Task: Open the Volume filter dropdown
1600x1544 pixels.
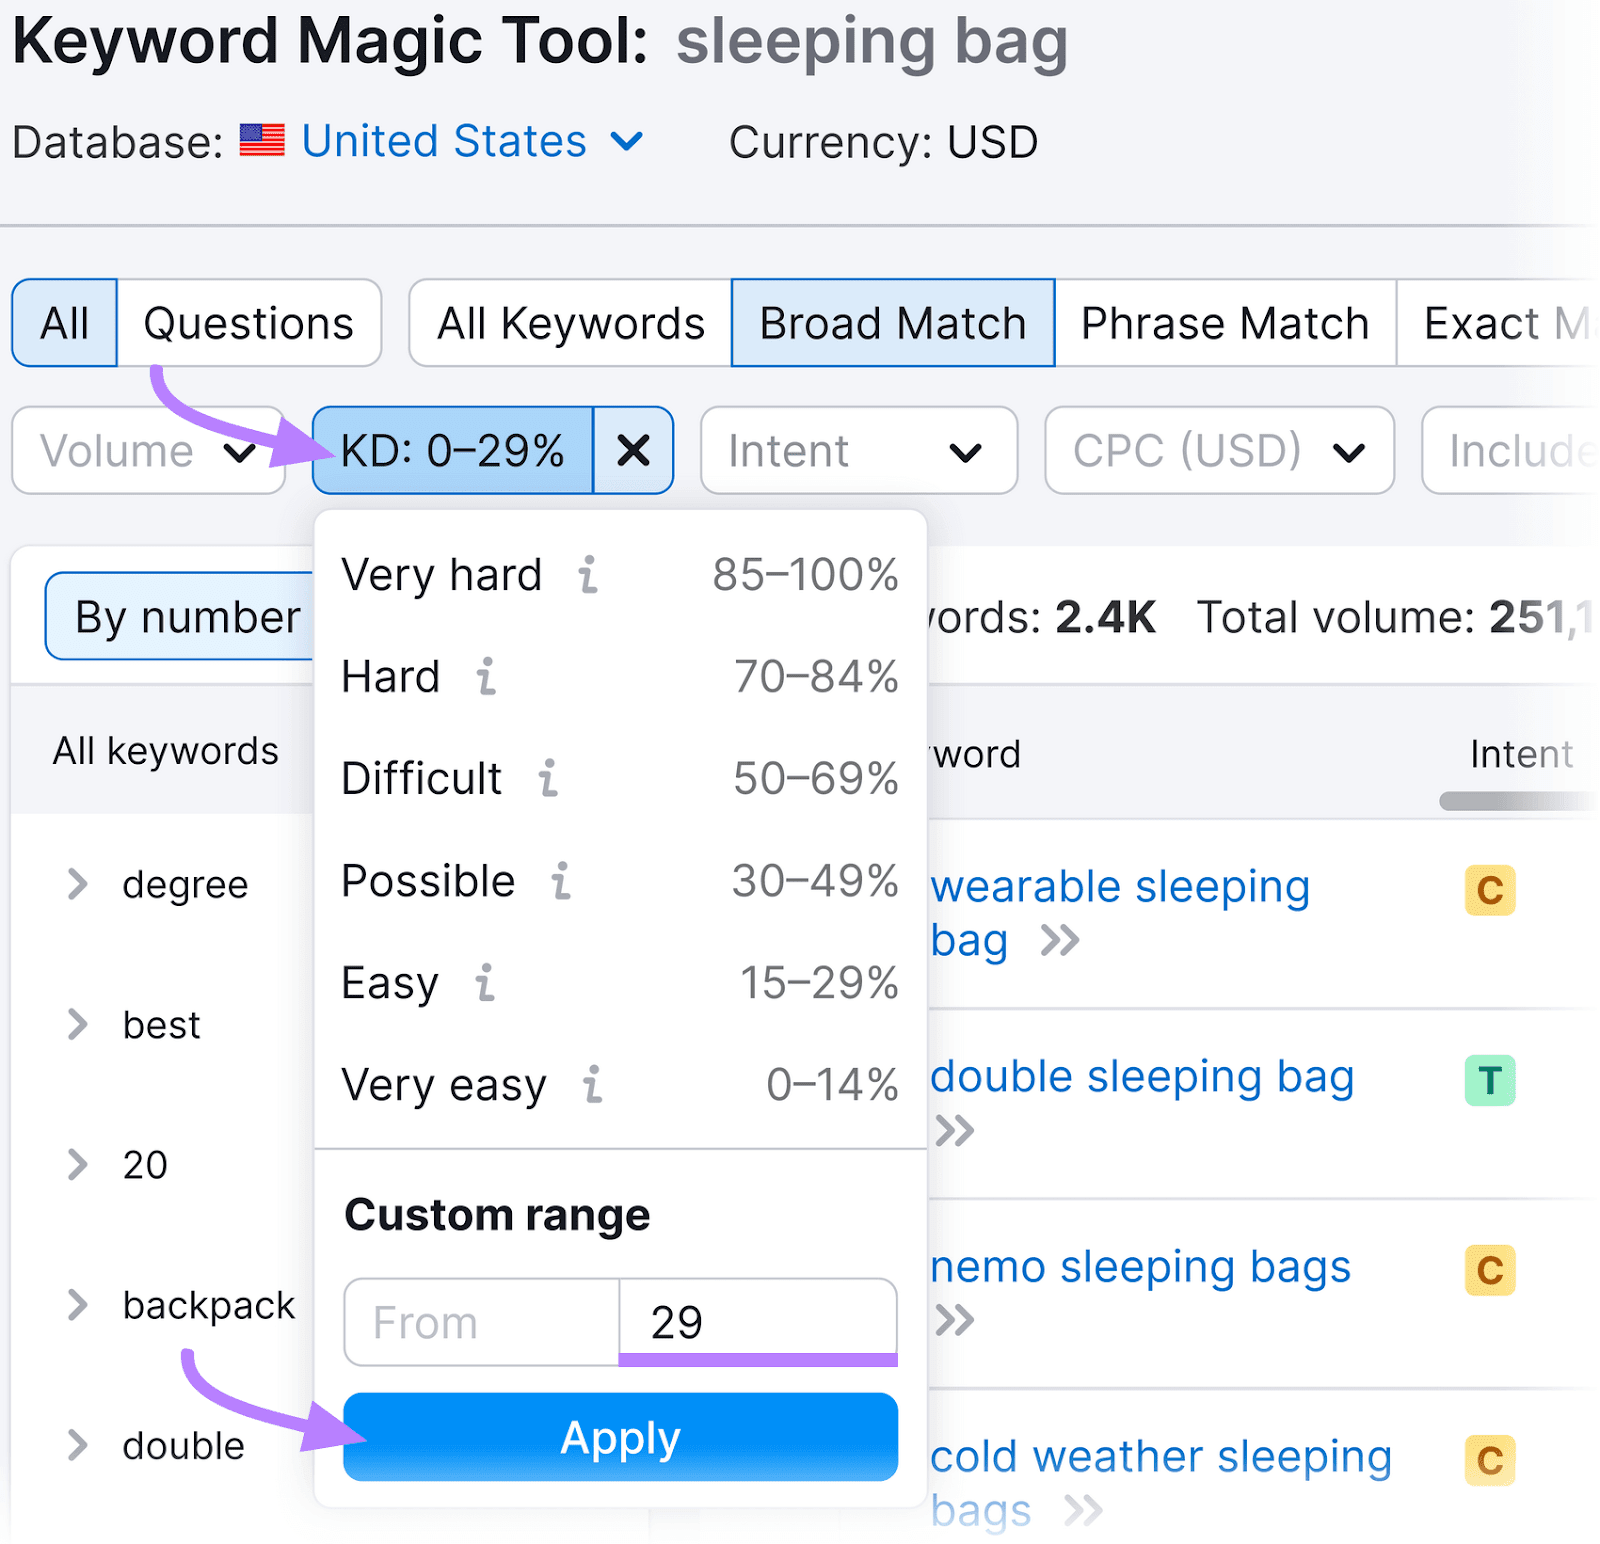Action: pos(147,450)
